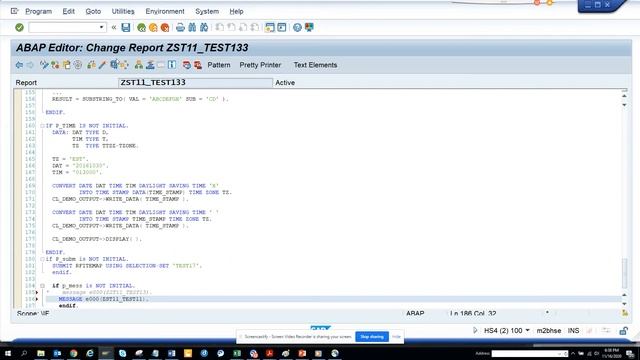Image resolution: width=640 pixels, height=360 pixels.
Task: Open the Edit menu
Action: (69, 11)
